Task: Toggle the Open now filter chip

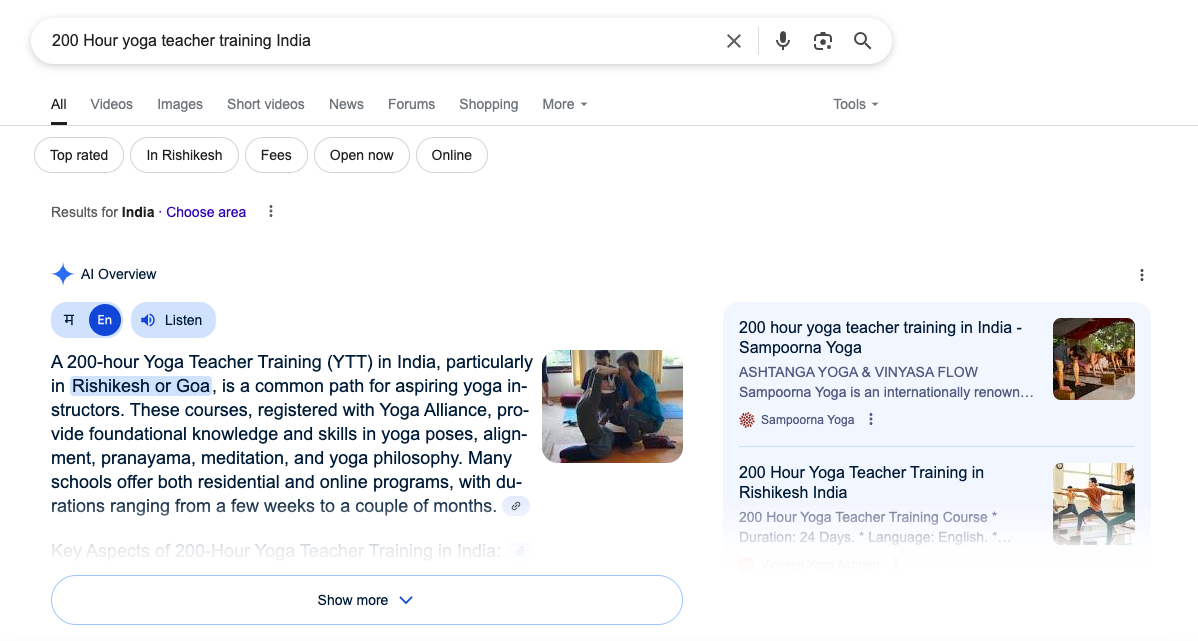Action: pos(361,155)
